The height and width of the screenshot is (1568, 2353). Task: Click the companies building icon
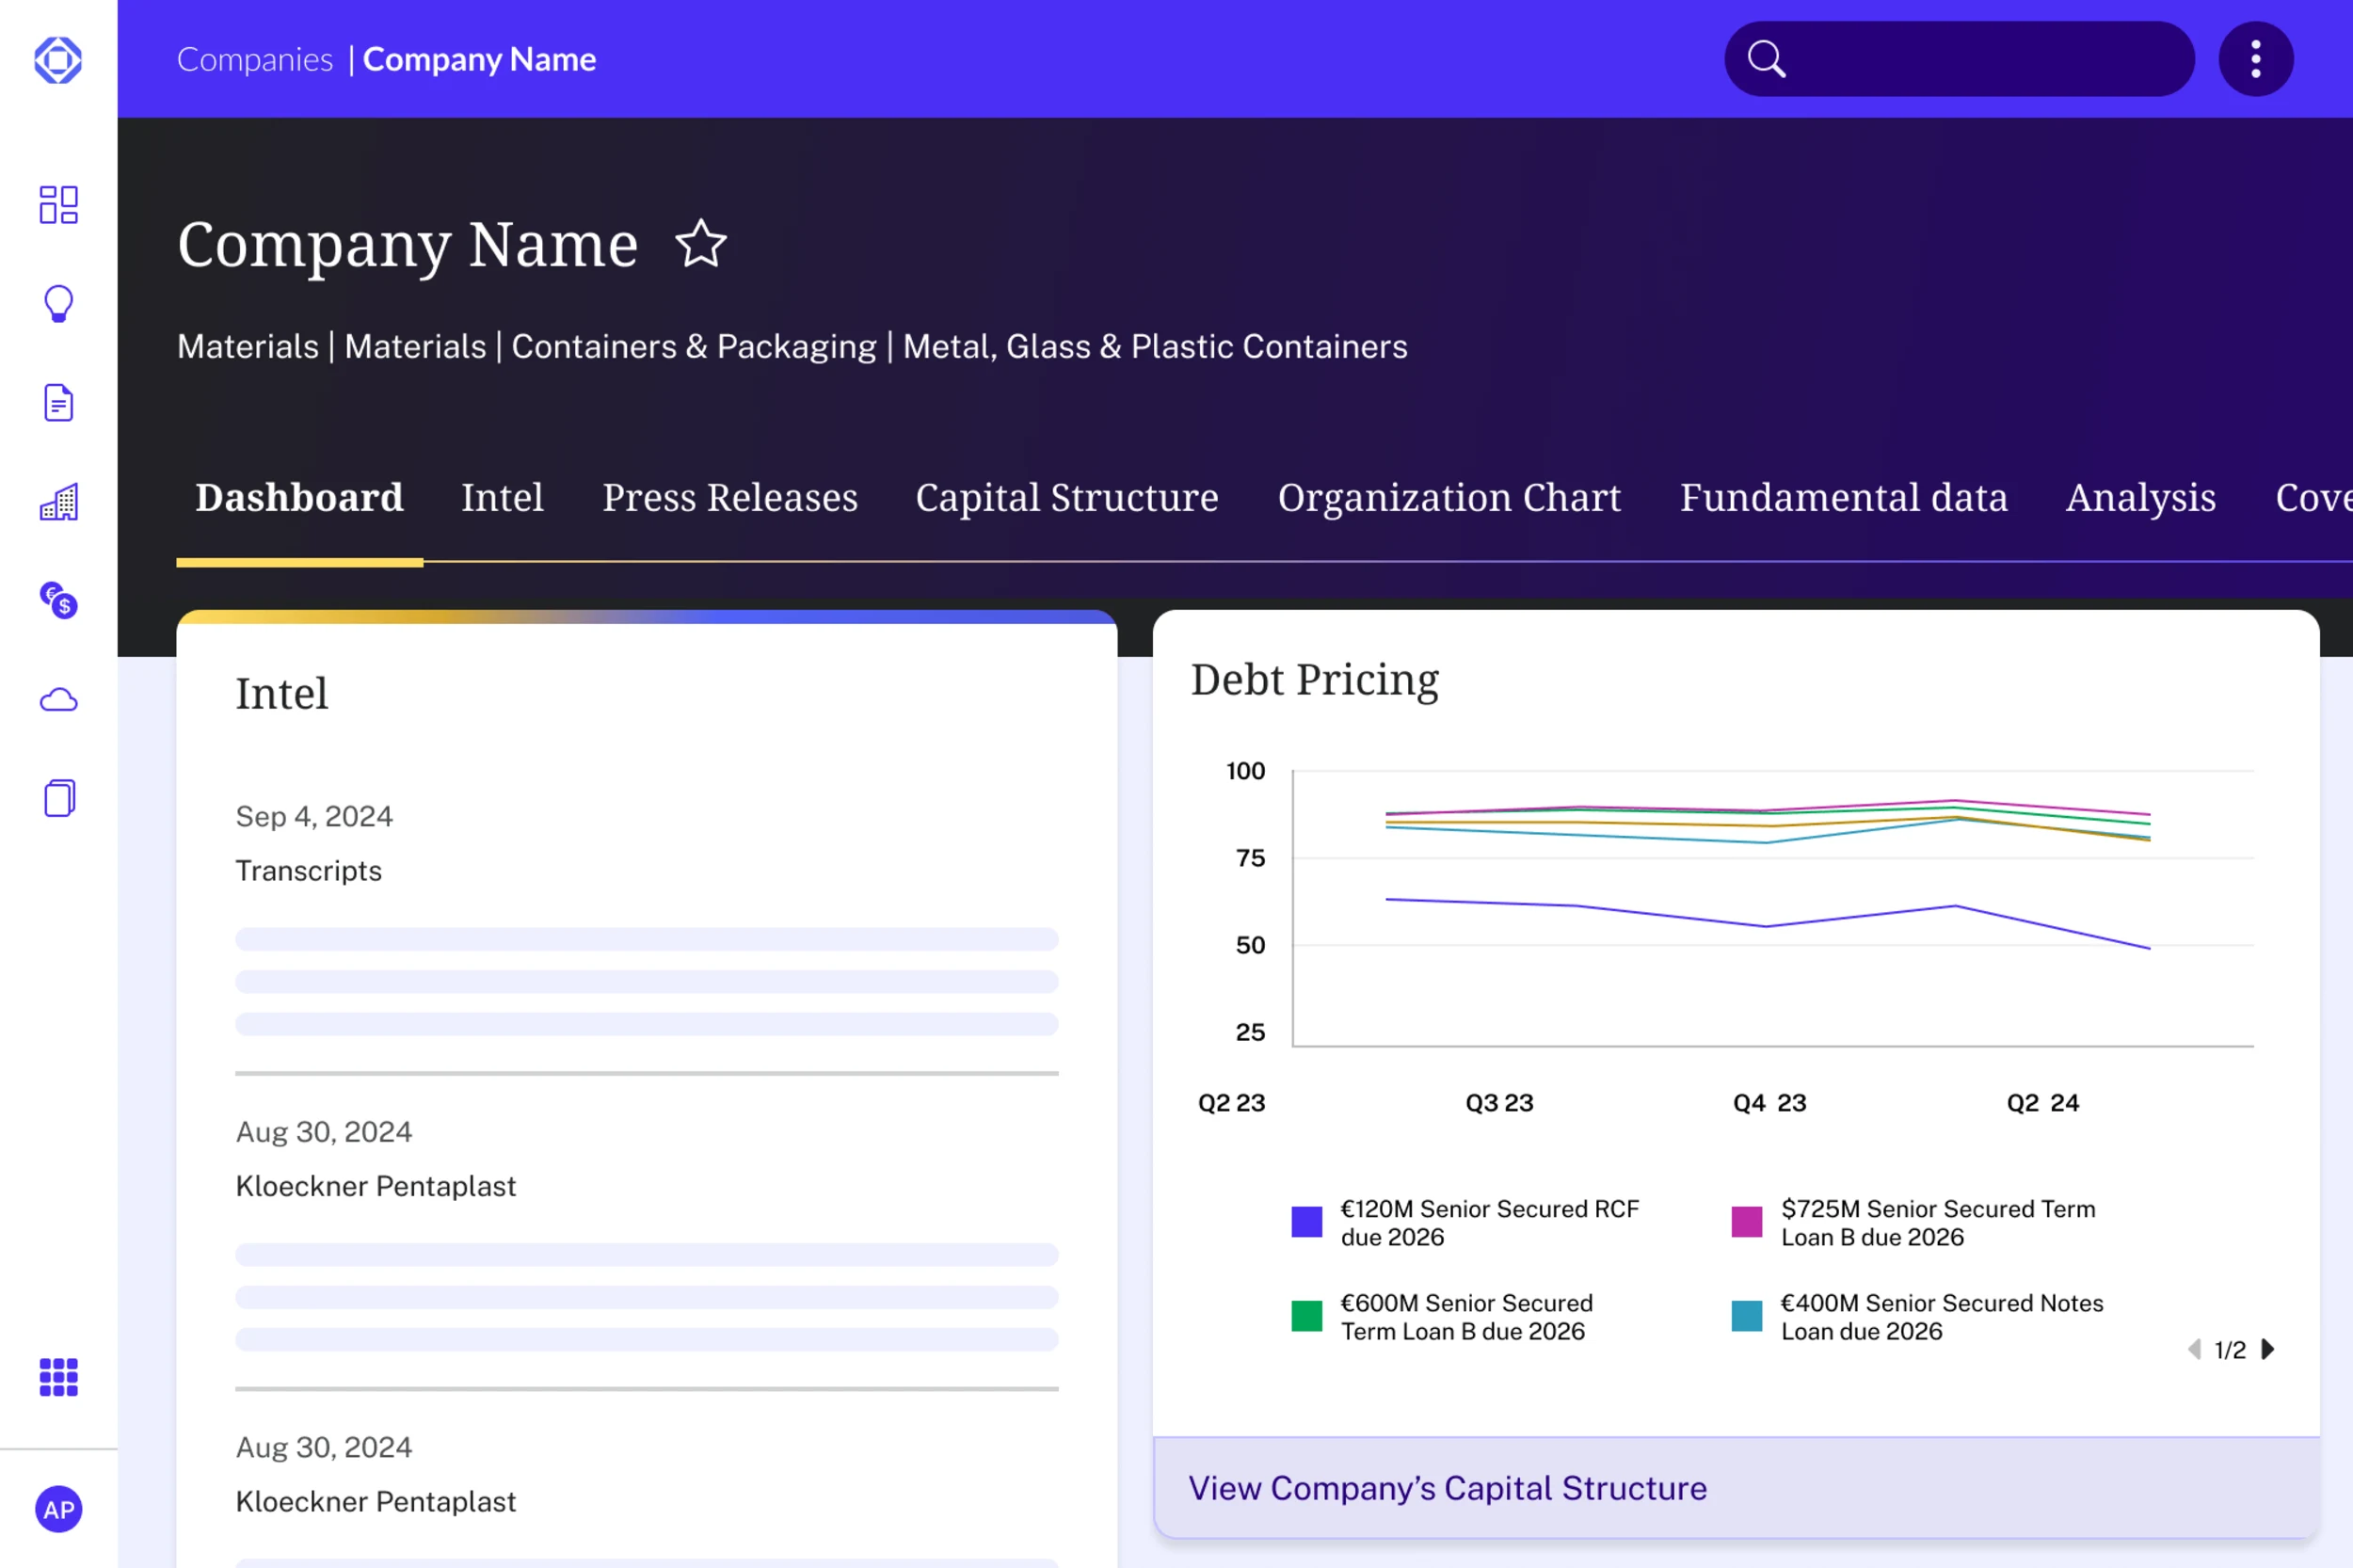click(58, 501)
